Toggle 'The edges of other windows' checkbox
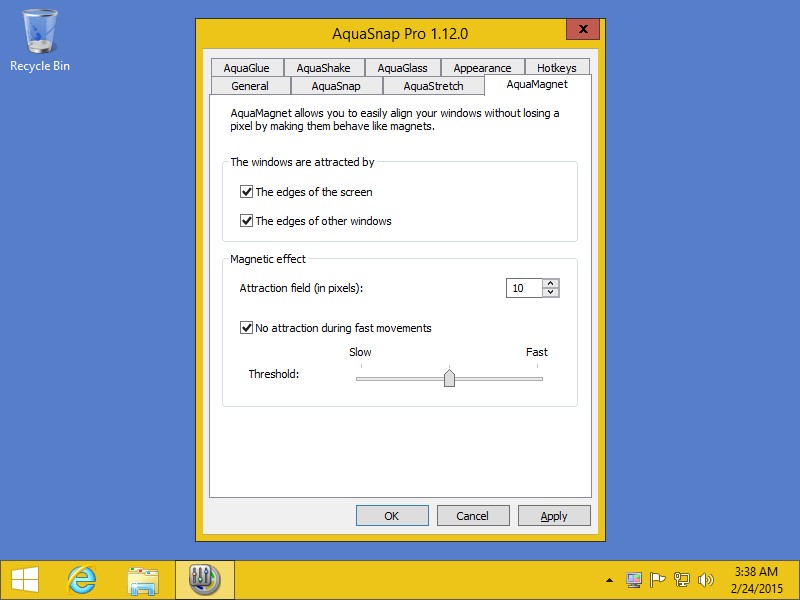Viewport: 800px width, 600px height. [246, 221]
